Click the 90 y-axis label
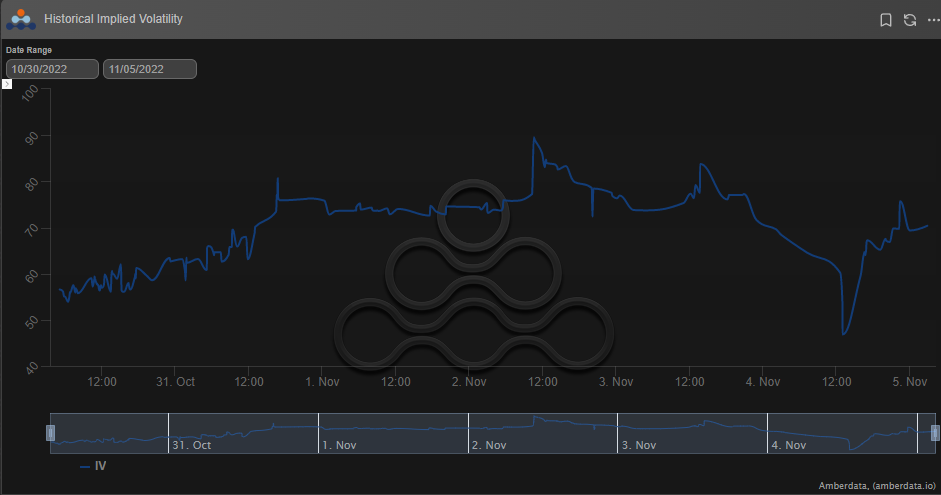Viewport: 941px width, 495px height. click(32, 139)
